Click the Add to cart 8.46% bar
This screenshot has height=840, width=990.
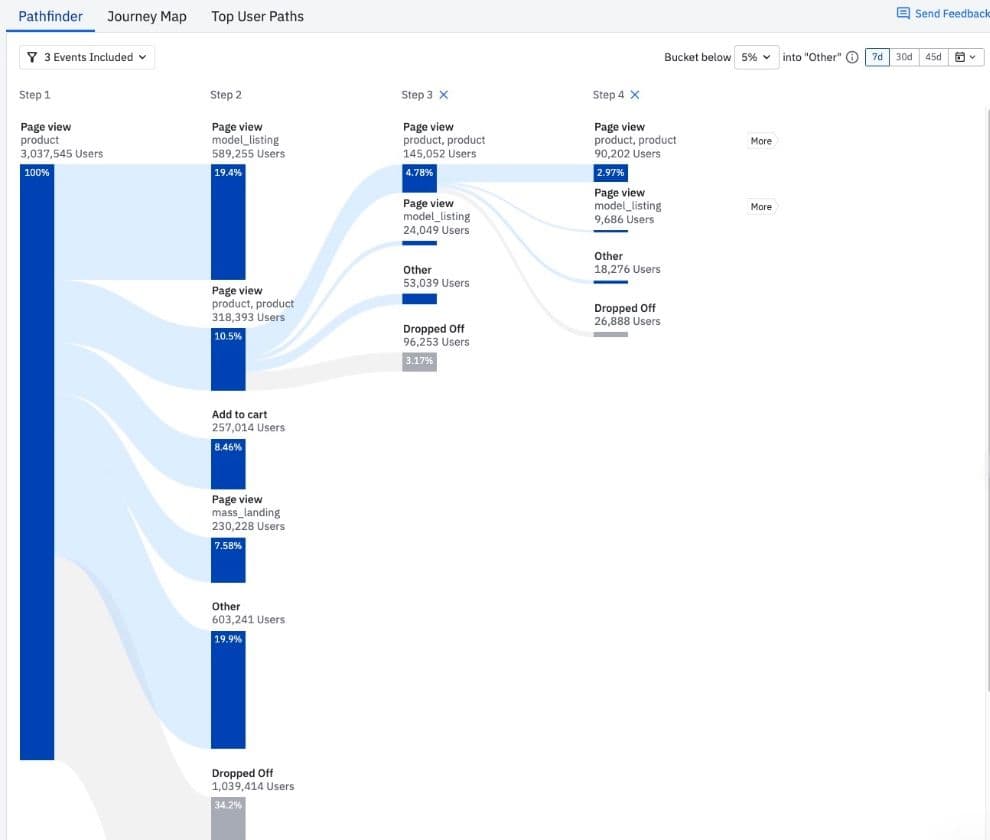pos(228,463)
